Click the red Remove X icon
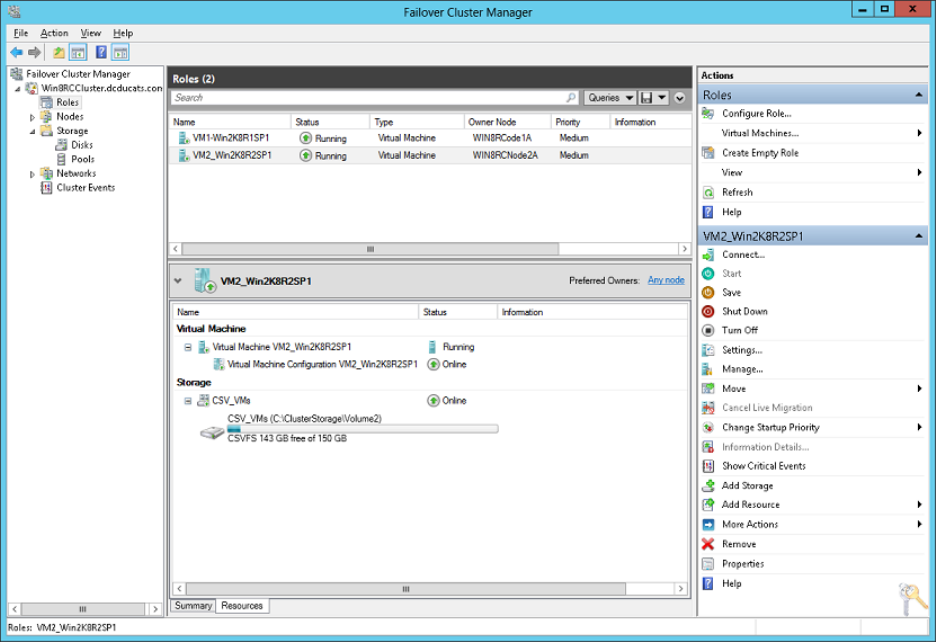 [708, 544]
